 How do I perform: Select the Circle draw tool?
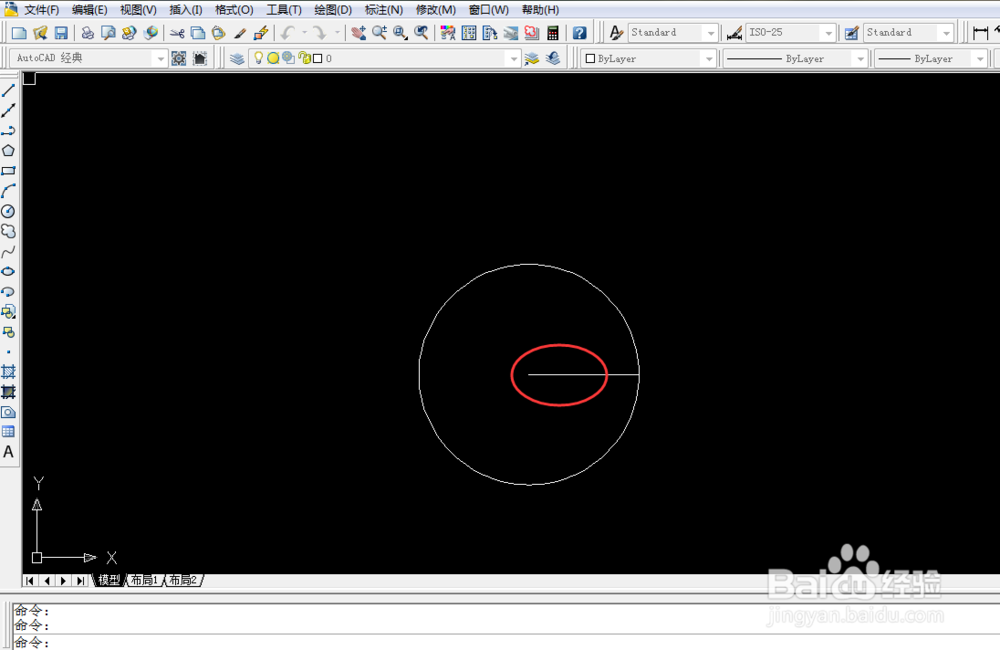[8, 211]
